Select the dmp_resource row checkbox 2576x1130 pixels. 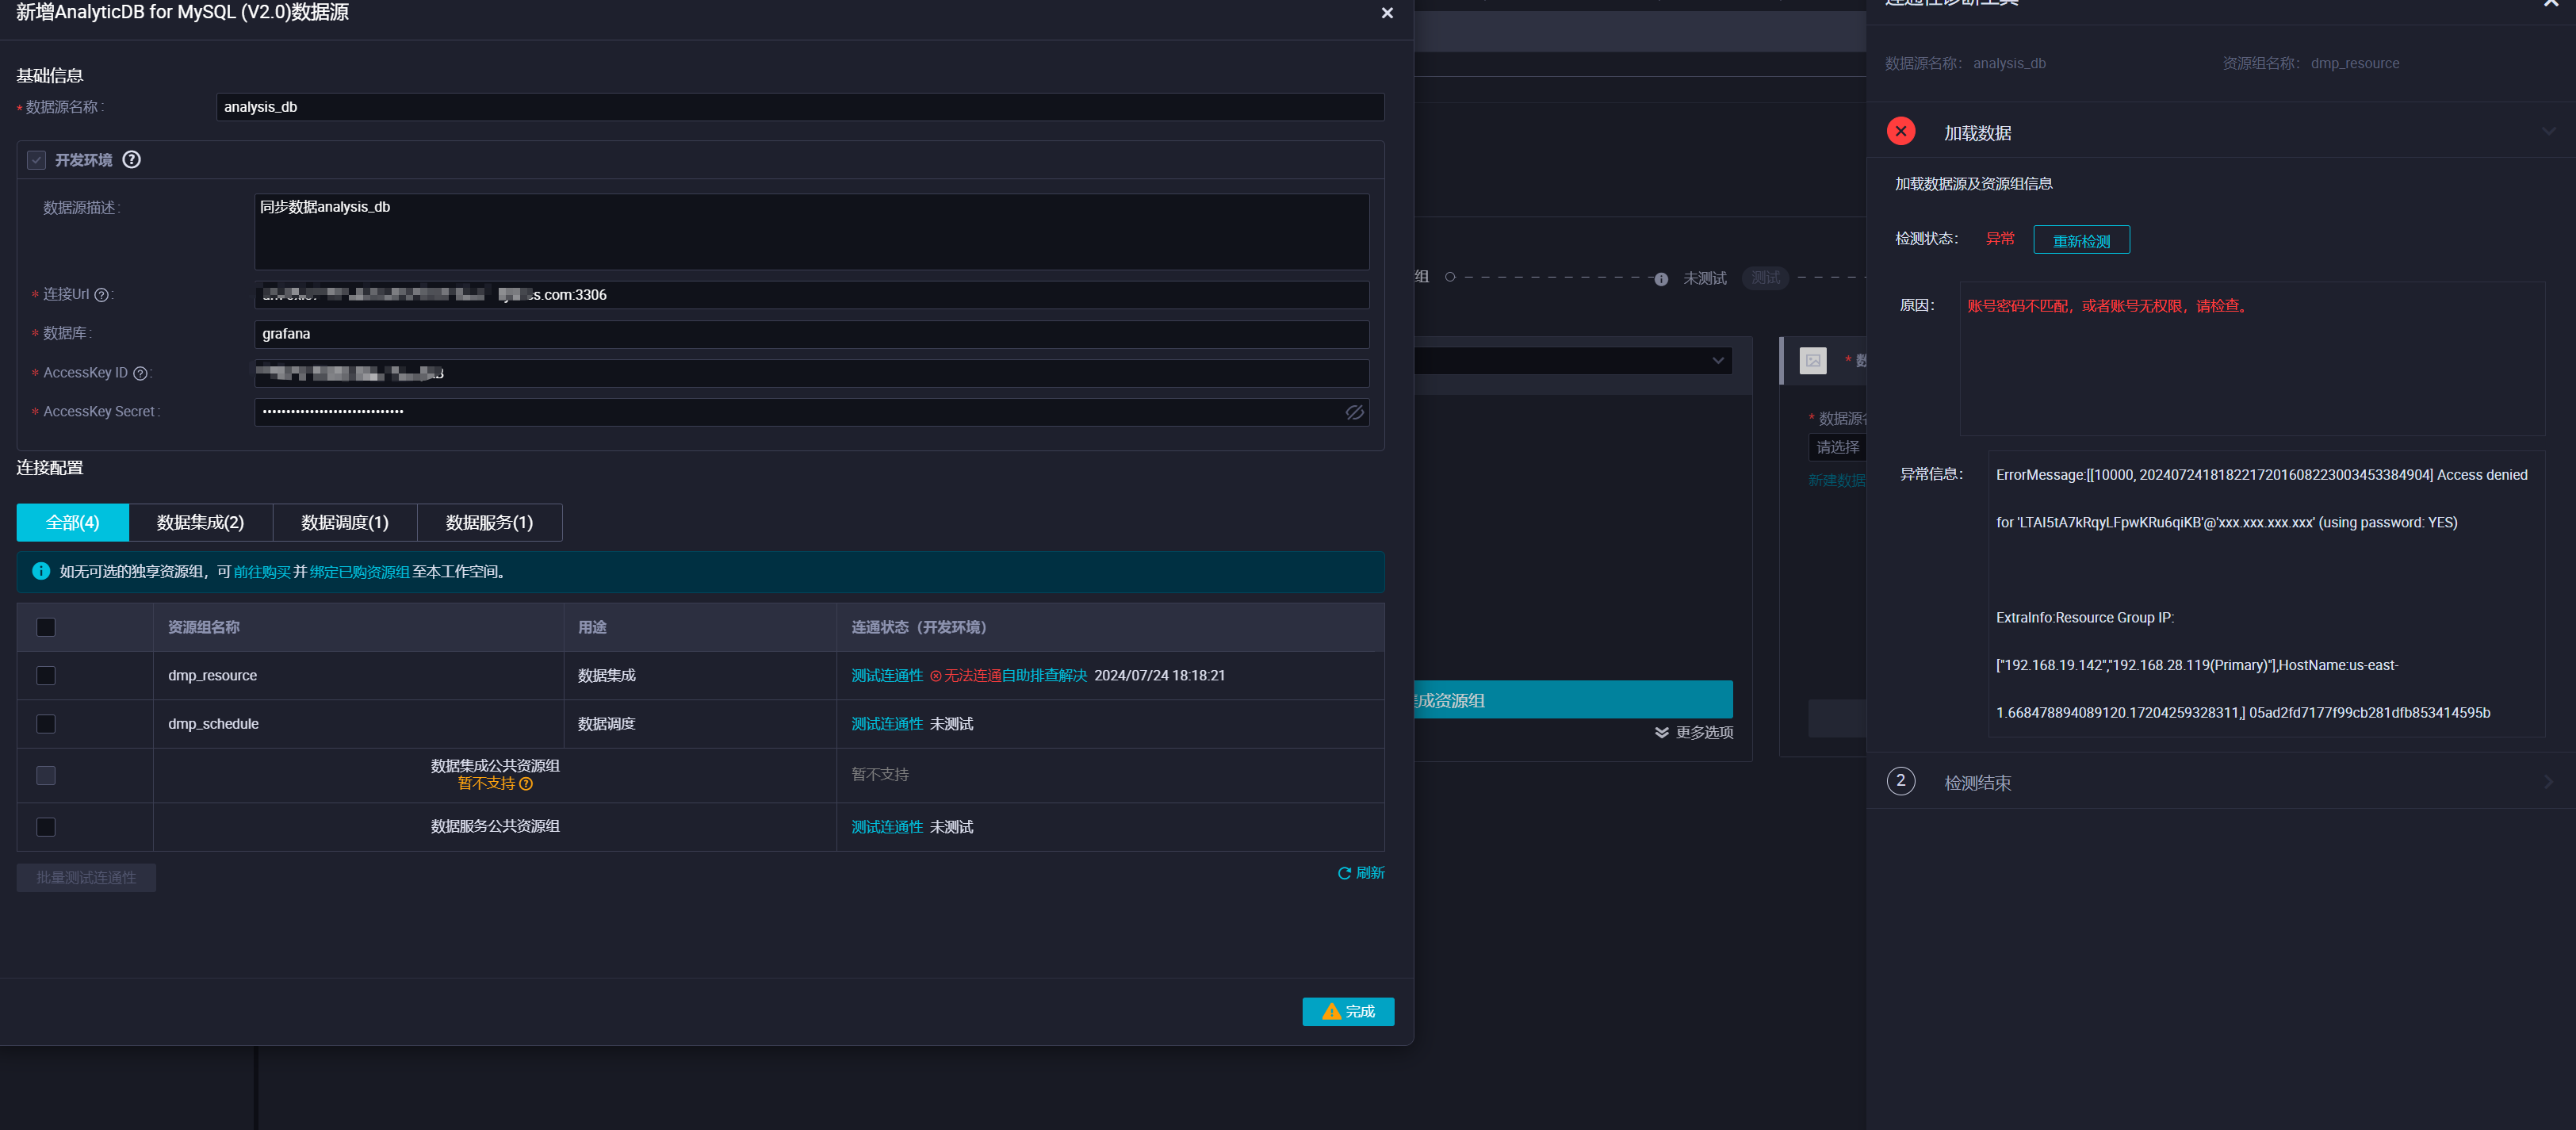pos(46,676)
